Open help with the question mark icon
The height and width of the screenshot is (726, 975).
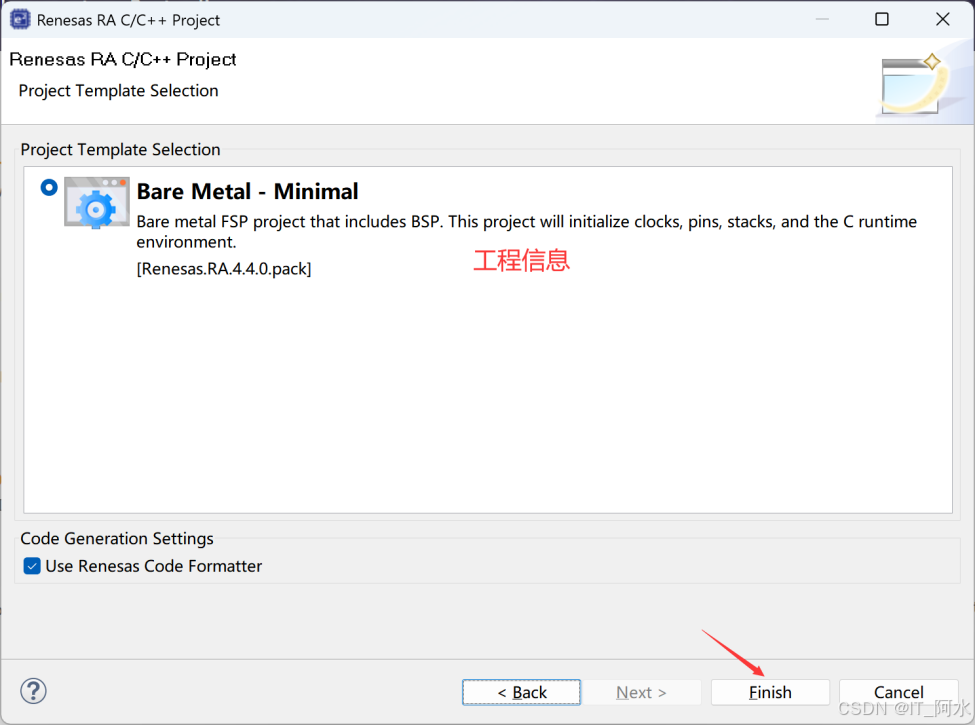(x=33, y=691)
